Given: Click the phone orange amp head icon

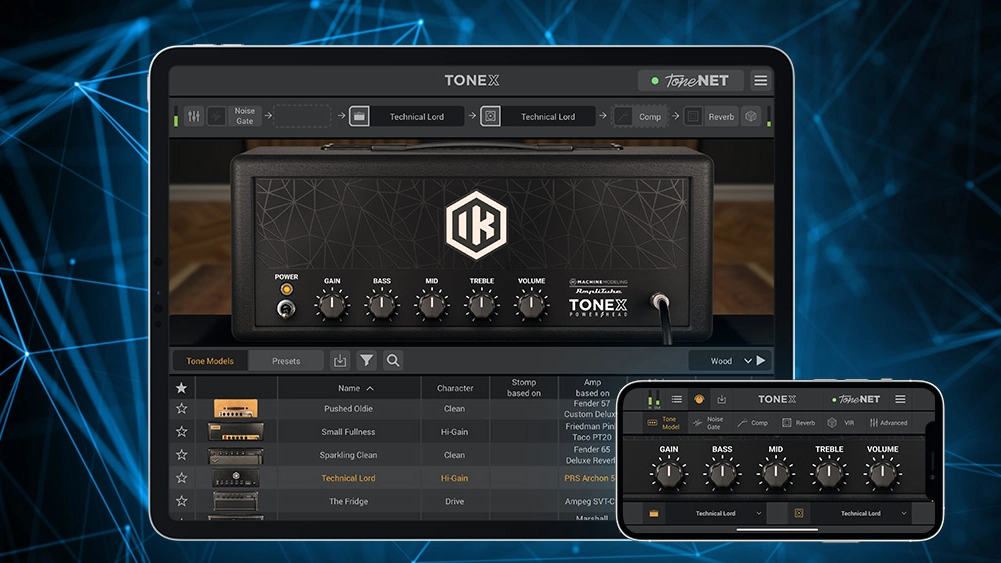Looking at the screenshot, I should coord(654,513).
